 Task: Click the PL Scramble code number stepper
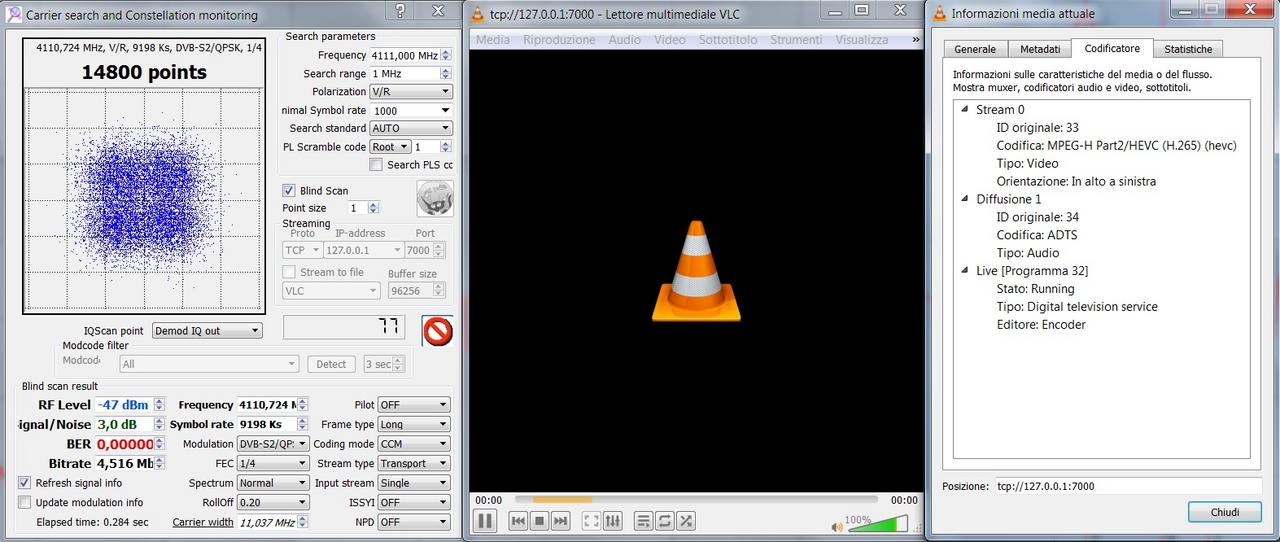[446, 147]
